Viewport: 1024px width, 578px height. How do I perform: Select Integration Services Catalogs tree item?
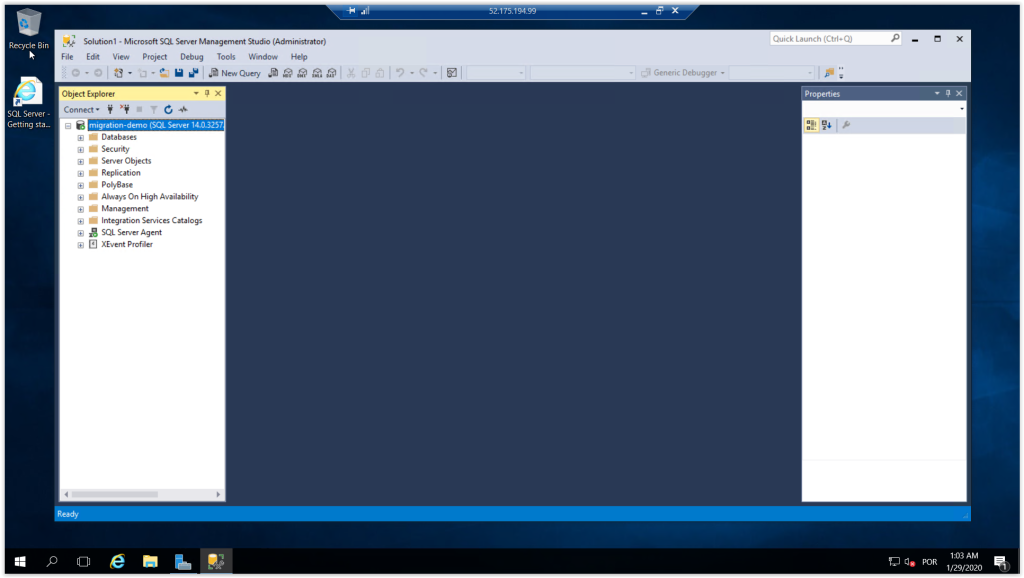[152, 221]
